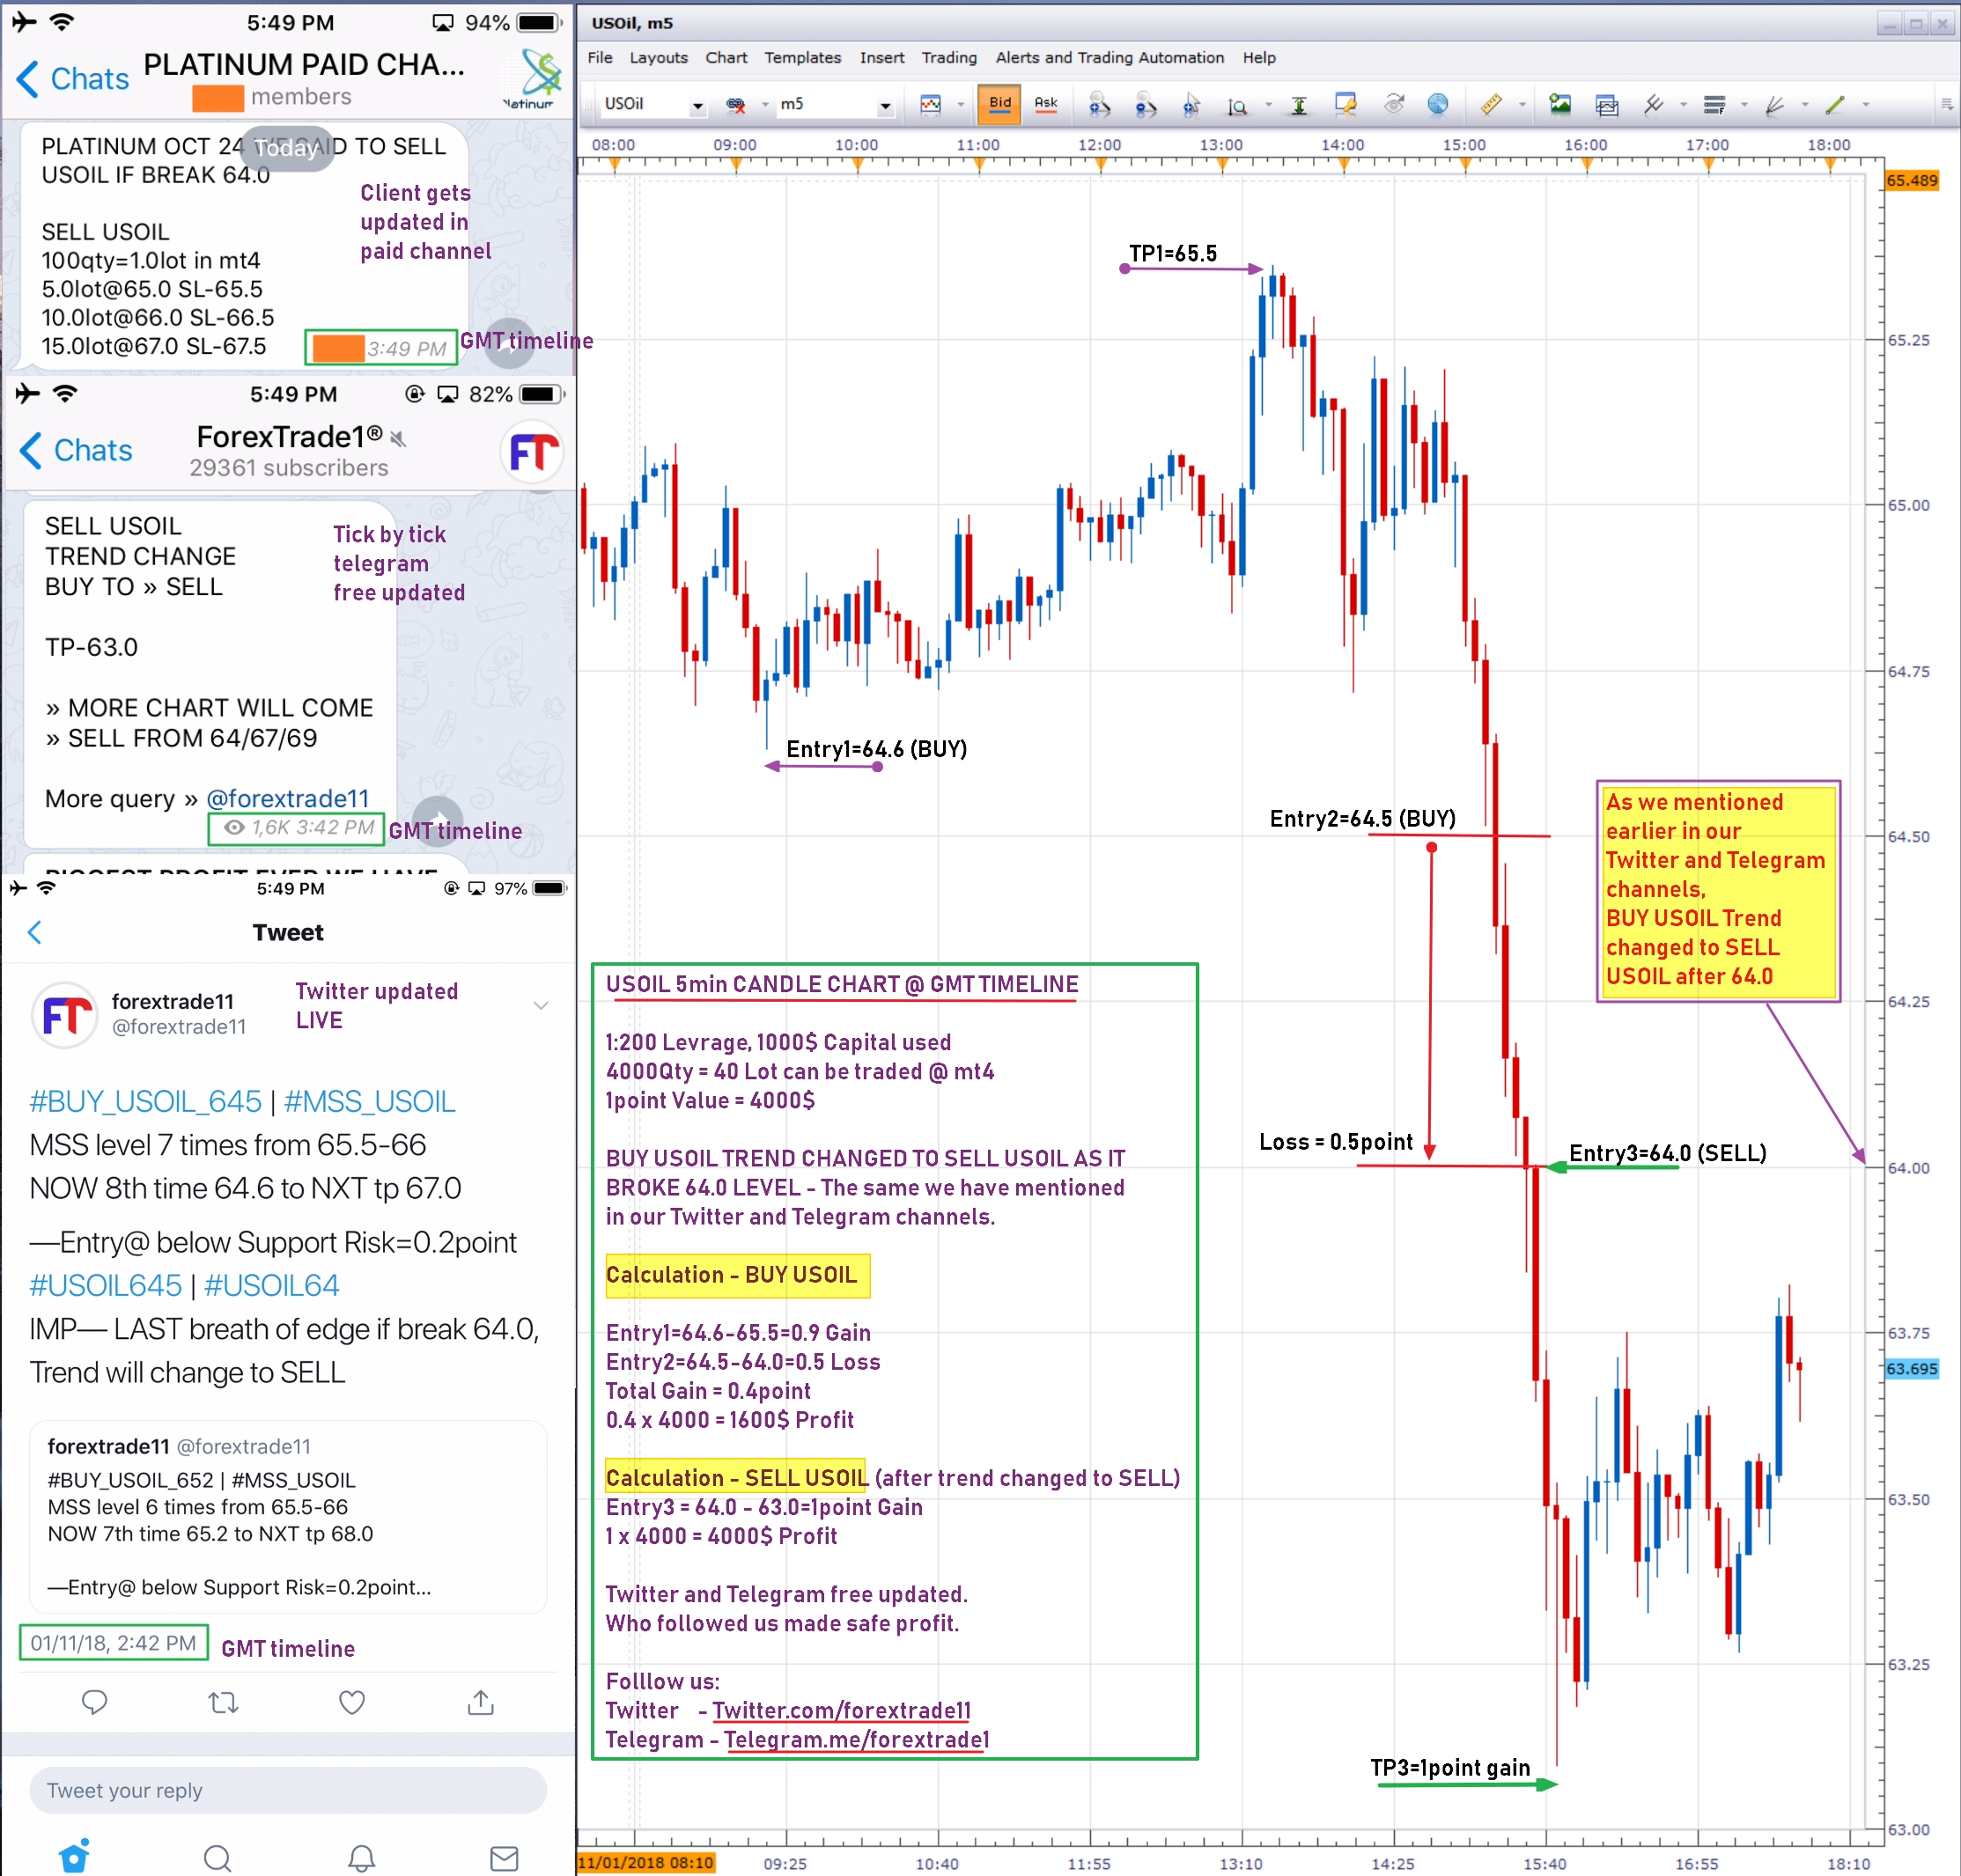Open the quoted forextrade11 tweet
This screenshot has height=1876, width=1961.
[x=288, y=1517]
